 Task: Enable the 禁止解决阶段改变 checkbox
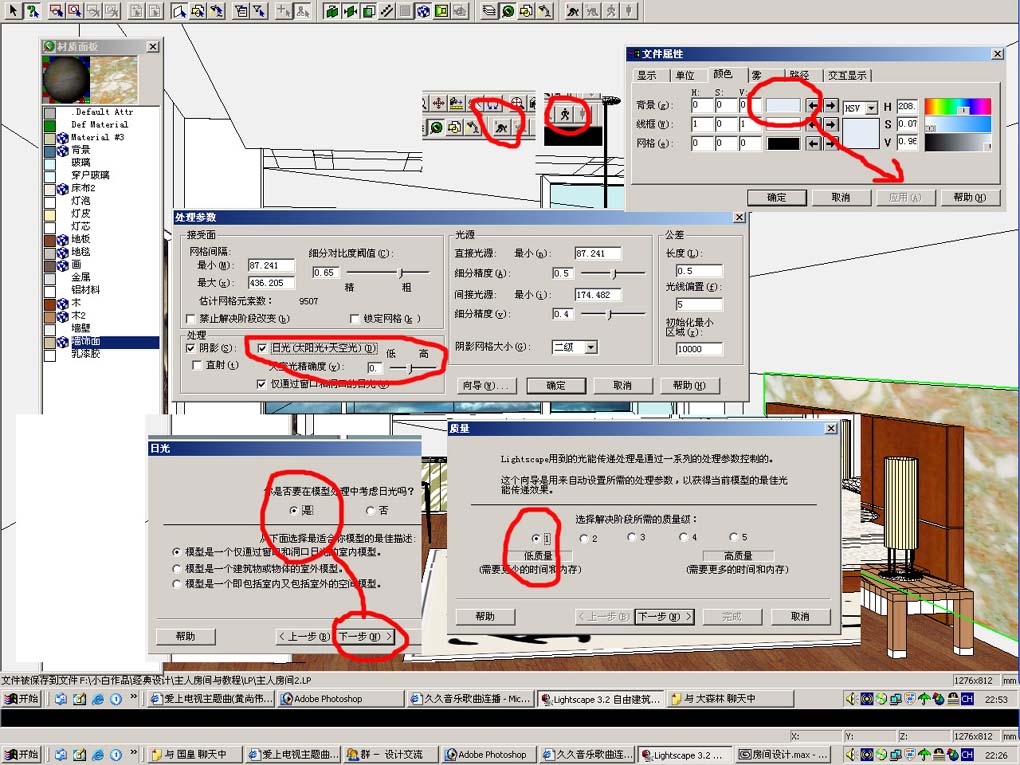point(191,319)
